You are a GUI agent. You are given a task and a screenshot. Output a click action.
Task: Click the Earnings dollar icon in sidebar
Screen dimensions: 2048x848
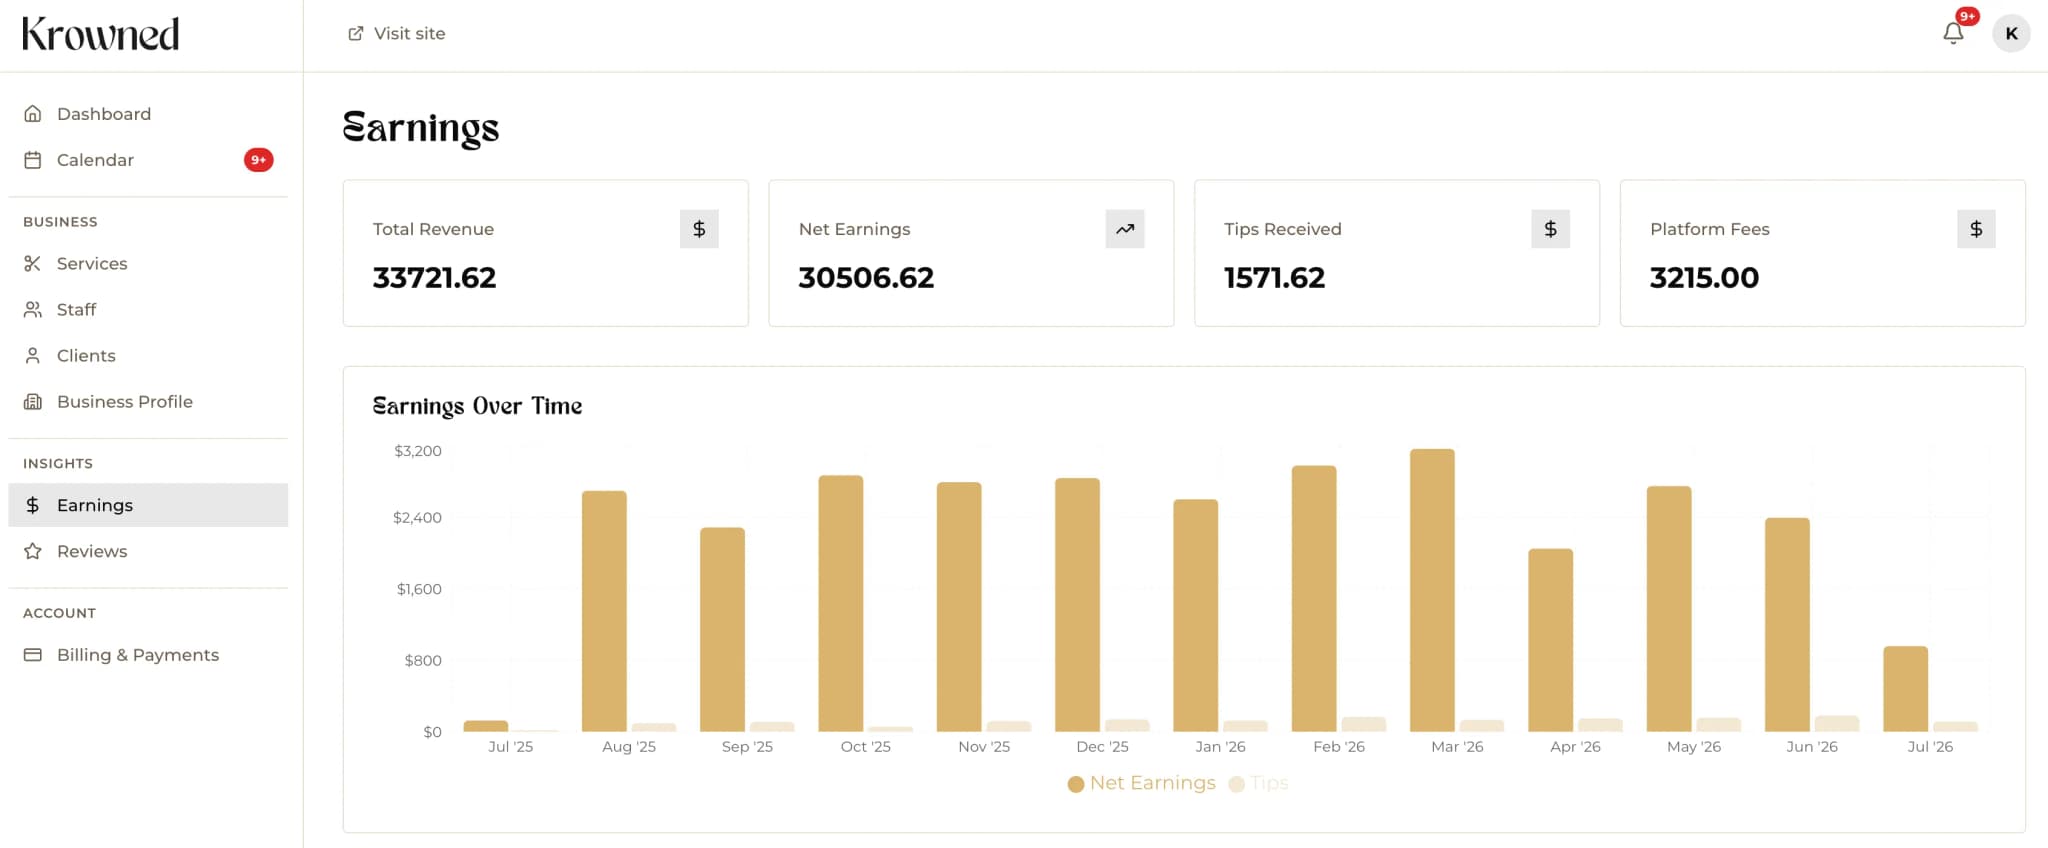coord(33,506)
